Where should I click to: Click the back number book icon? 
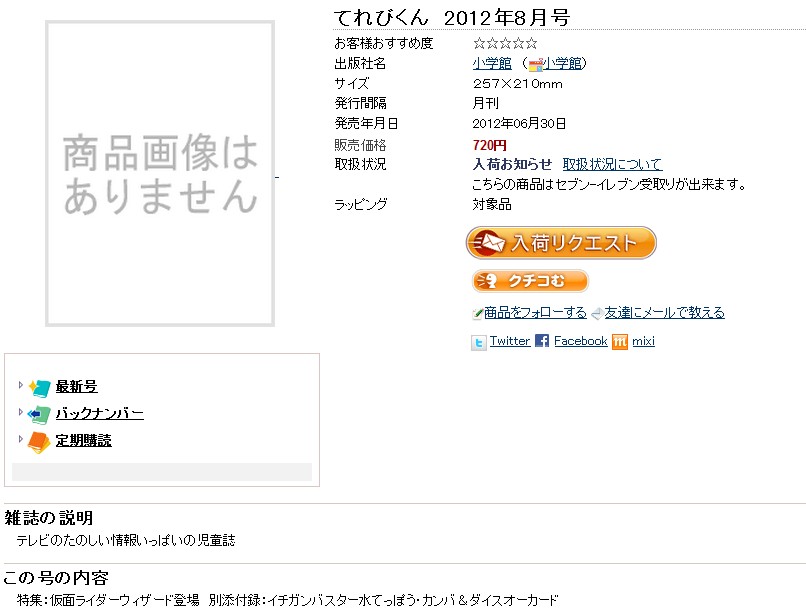(39, 415)
